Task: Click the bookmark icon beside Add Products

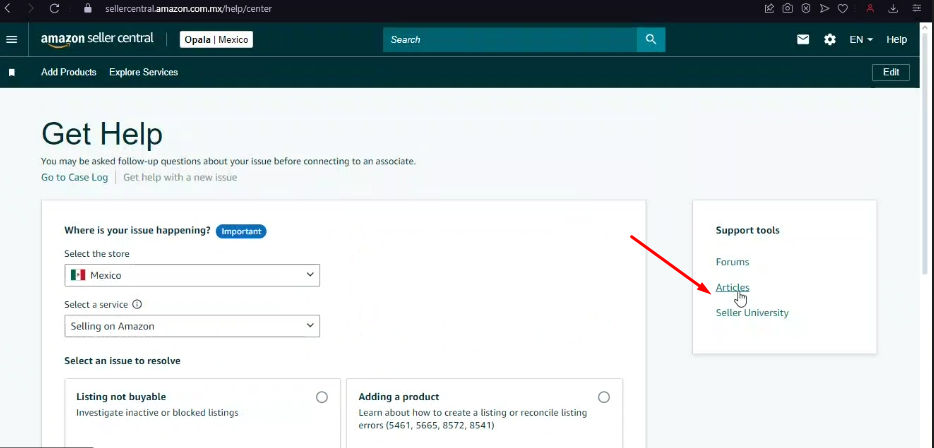Action: coord(11,72)
